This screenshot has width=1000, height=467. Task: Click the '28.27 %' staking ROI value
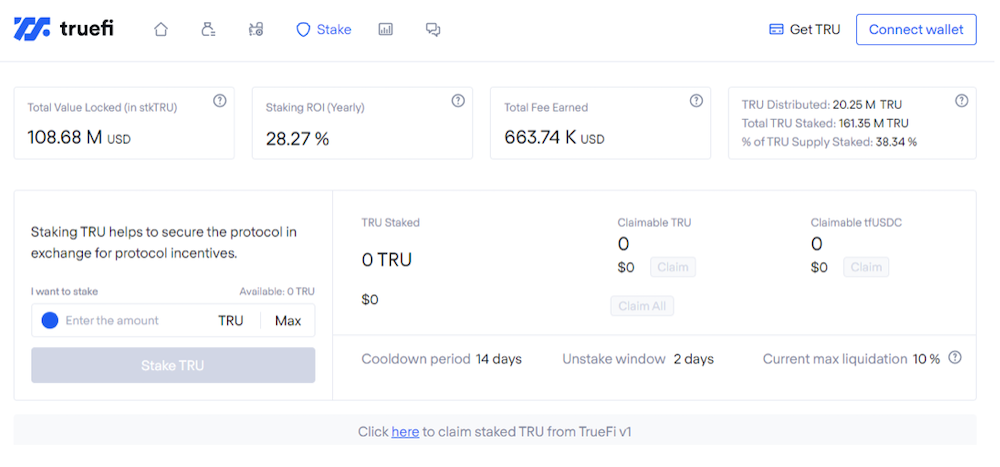point(297,138)
